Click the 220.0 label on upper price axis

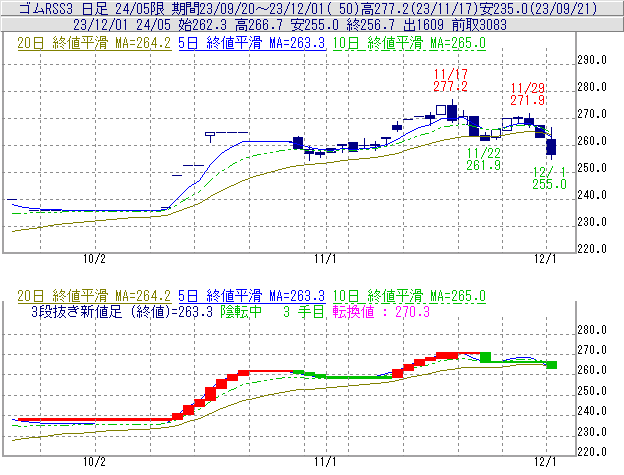coord(592,249)
